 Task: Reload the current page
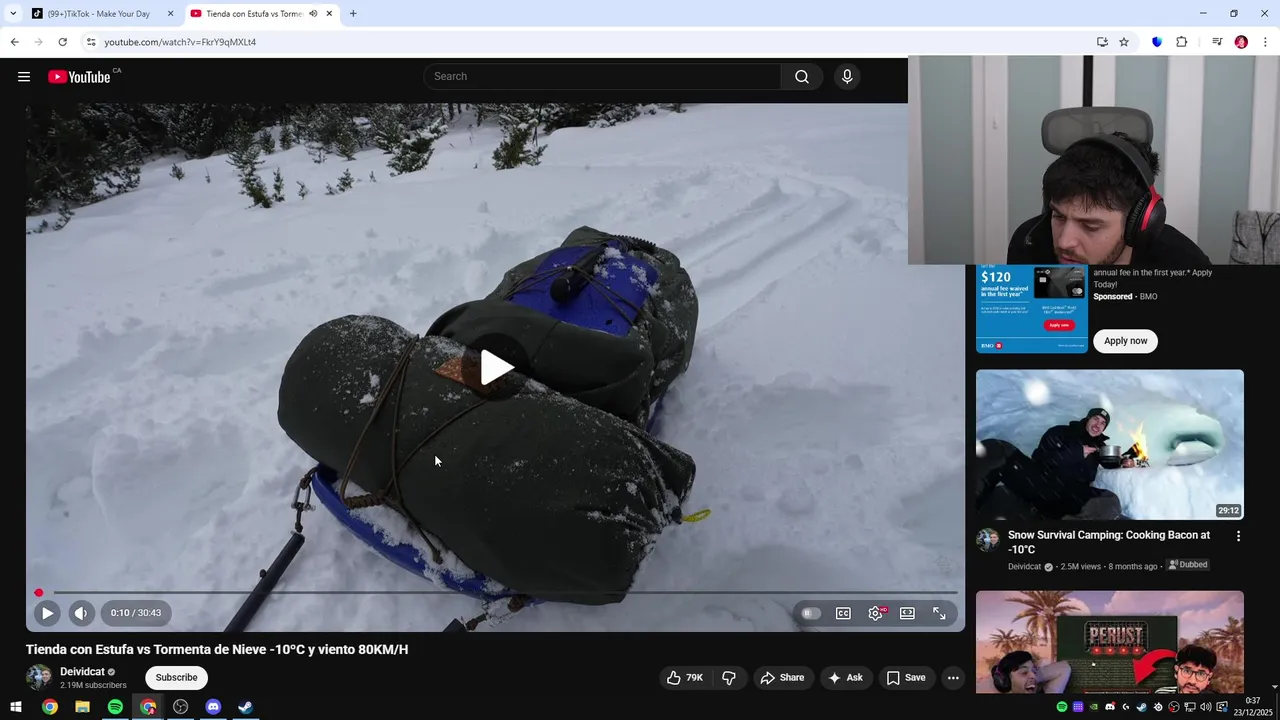tap(62, 42)
